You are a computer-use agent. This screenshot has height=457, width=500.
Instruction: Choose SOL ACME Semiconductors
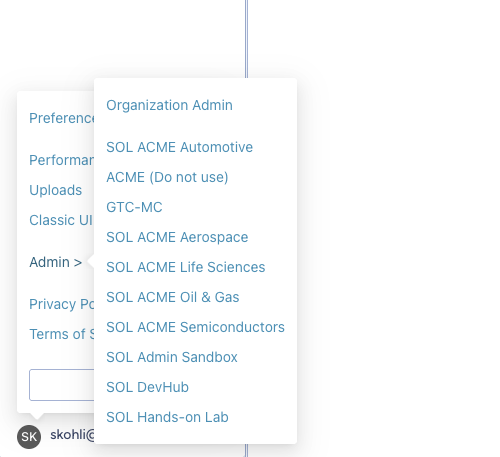coord(195,327)
